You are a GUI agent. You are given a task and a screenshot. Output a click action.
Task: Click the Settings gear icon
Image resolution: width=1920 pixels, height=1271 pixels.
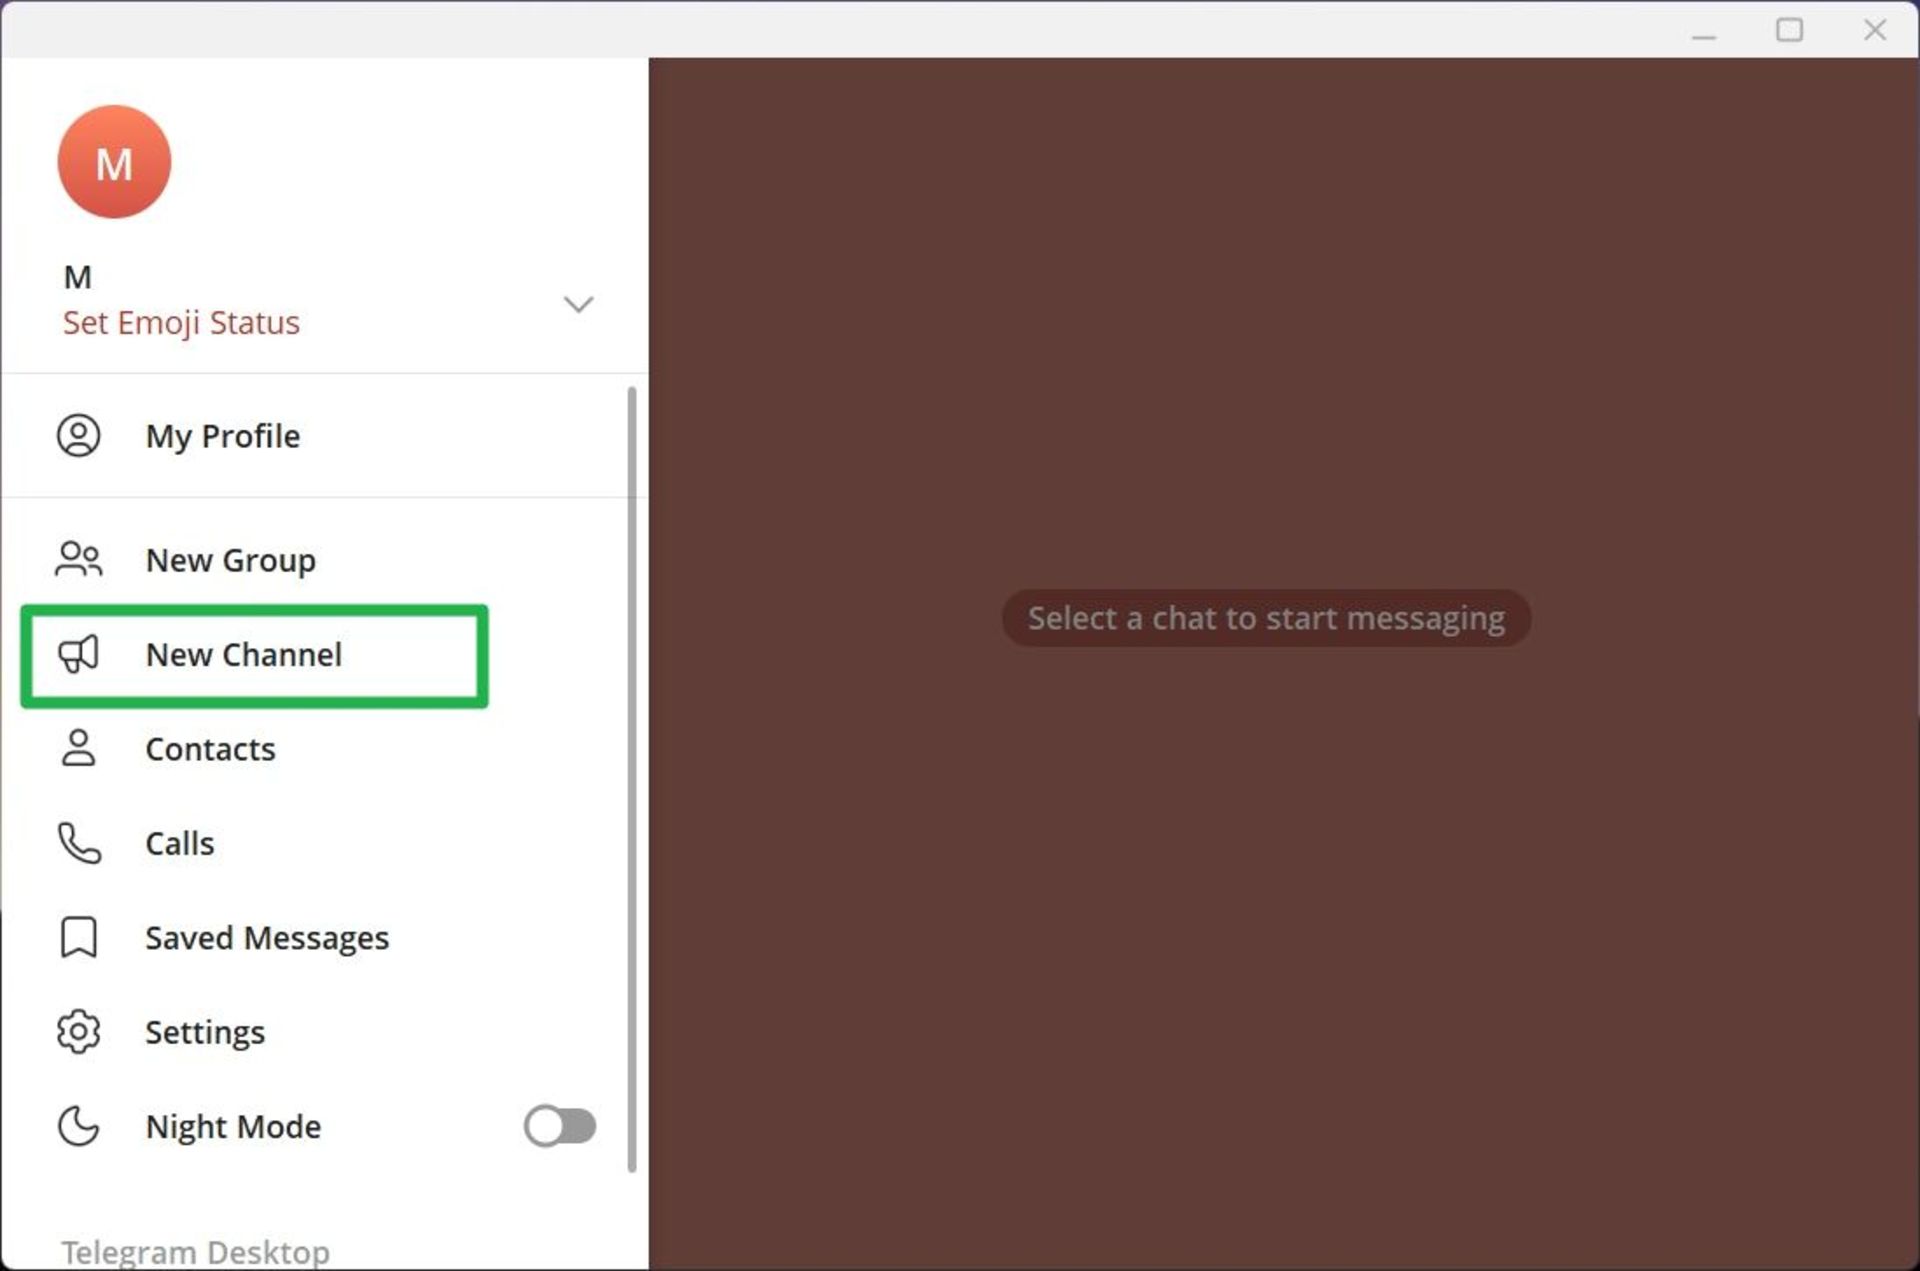(x=78, y=1032)
